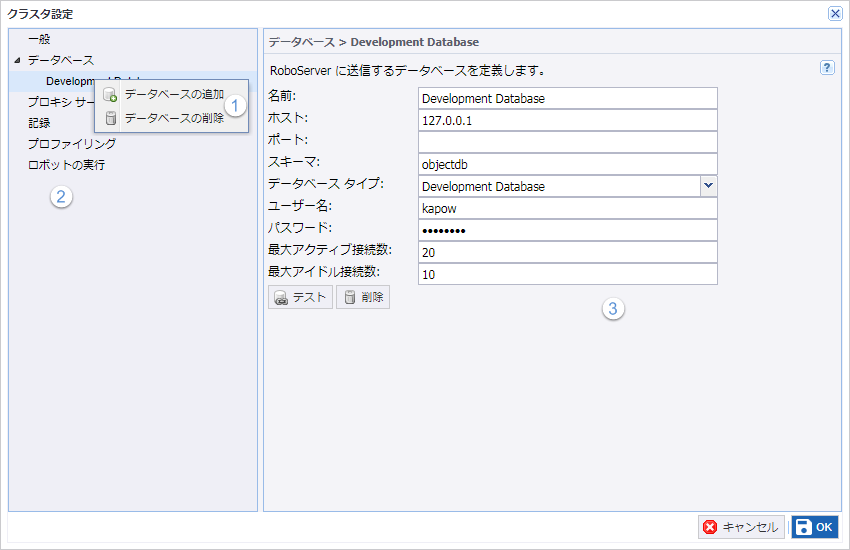Click the trash icon beside データベースの削除
Screen dimensions: 850x550
pos(110,118)
